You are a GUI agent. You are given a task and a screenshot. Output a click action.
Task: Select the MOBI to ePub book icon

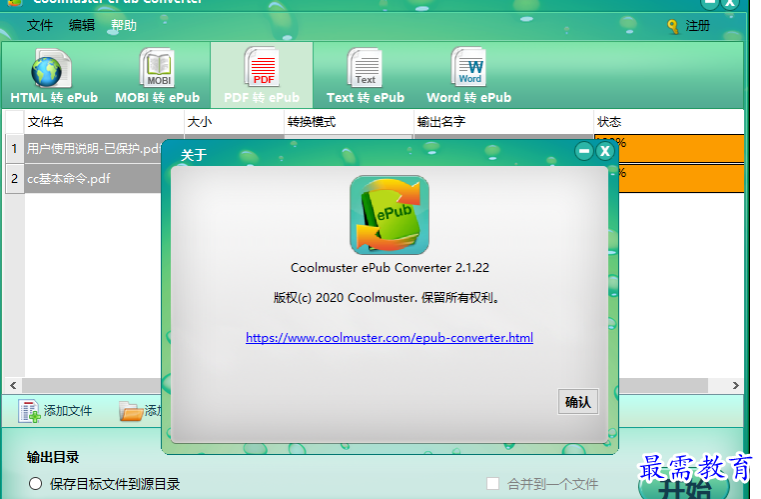coord(157,67)
